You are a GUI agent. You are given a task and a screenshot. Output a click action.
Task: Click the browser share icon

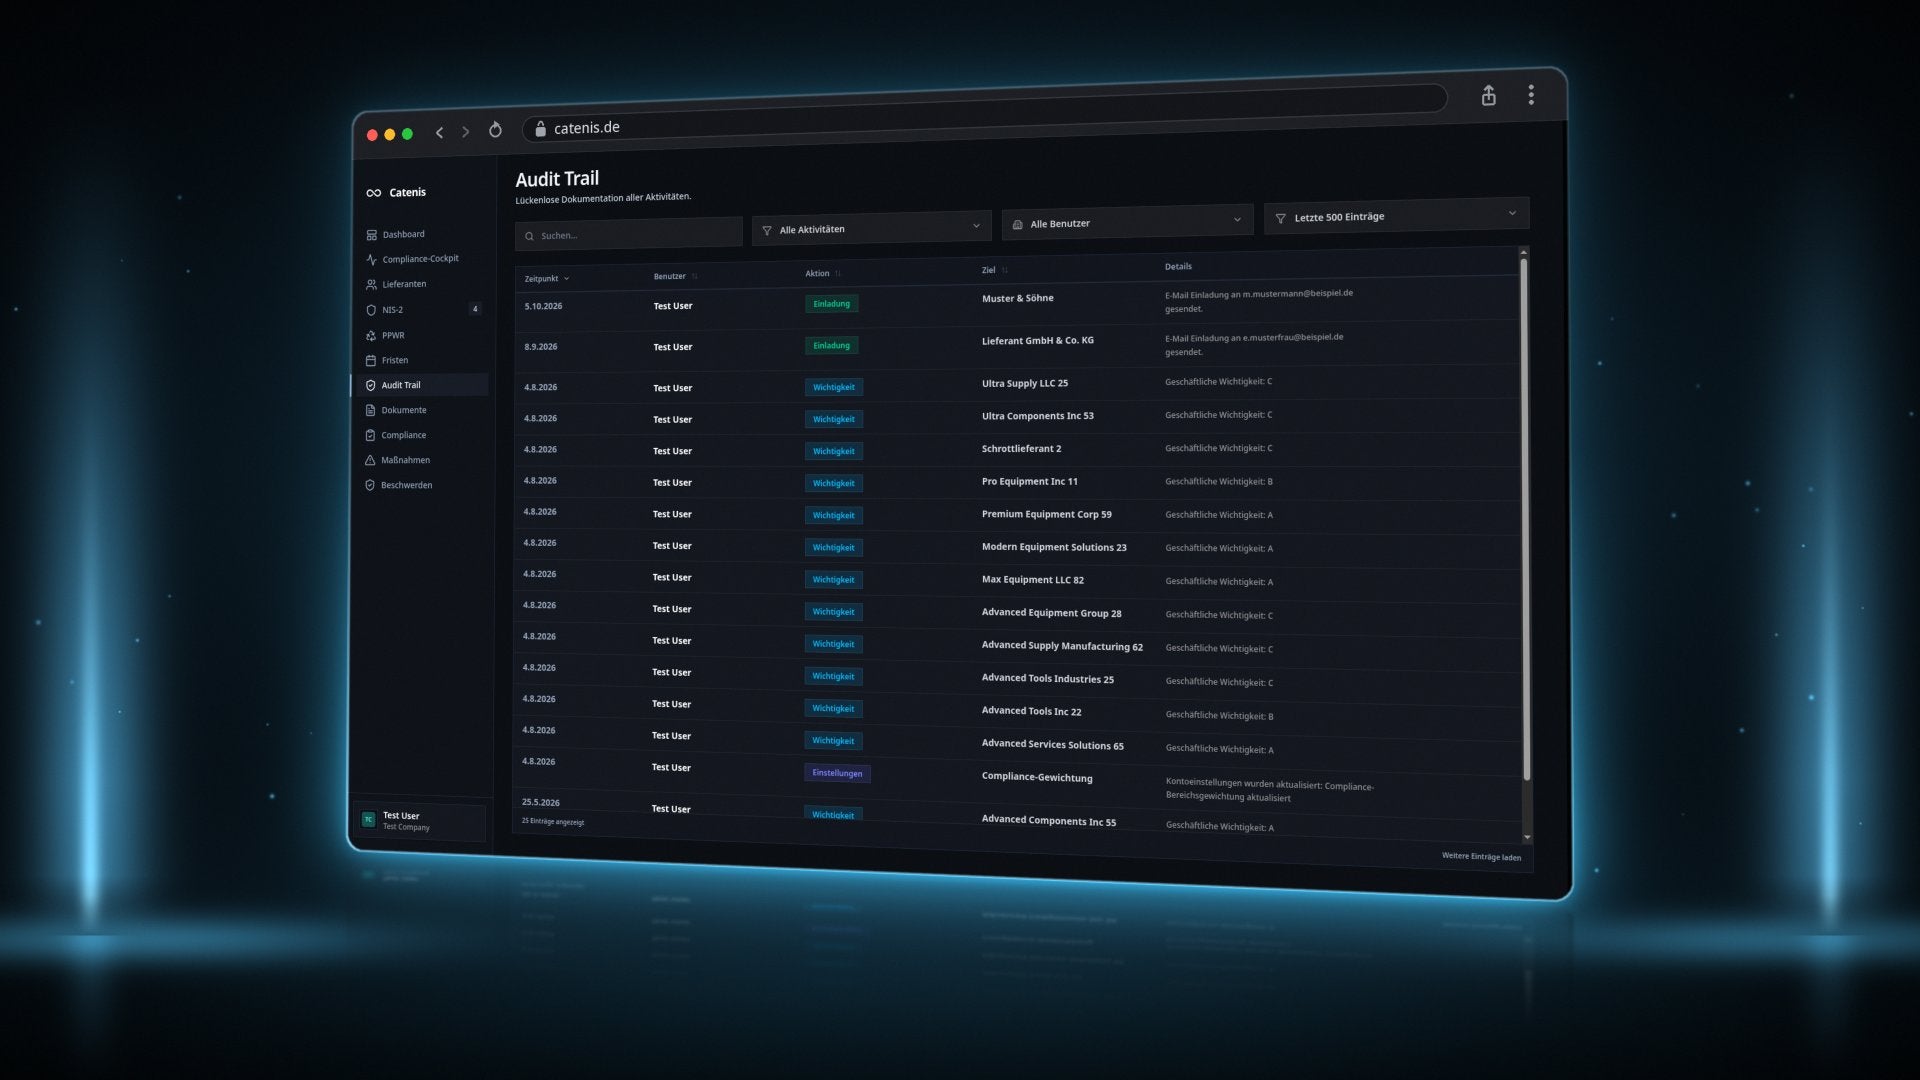1488,95
